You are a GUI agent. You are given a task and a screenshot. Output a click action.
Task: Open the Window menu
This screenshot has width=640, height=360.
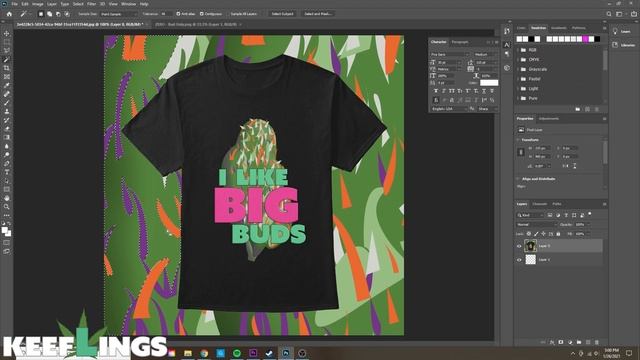[x=129, y=4]
